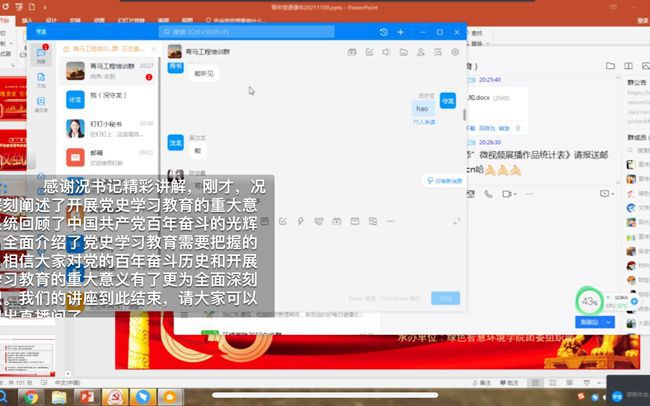Viewport: 650px width, 406px height.
Task: Click the plus icon to start new chat
Action: [401, 32]
